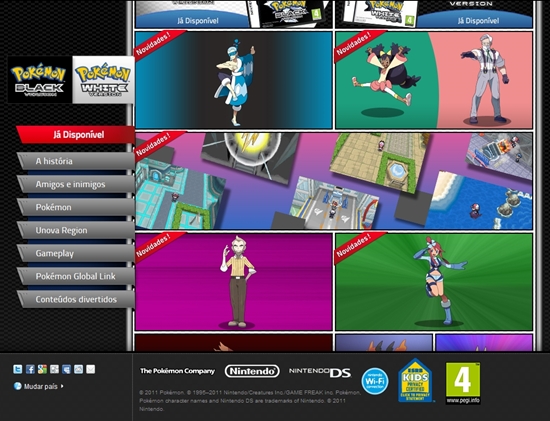
Task: Open the Pokémon White Version logo
Action: (x=103, y=80)
